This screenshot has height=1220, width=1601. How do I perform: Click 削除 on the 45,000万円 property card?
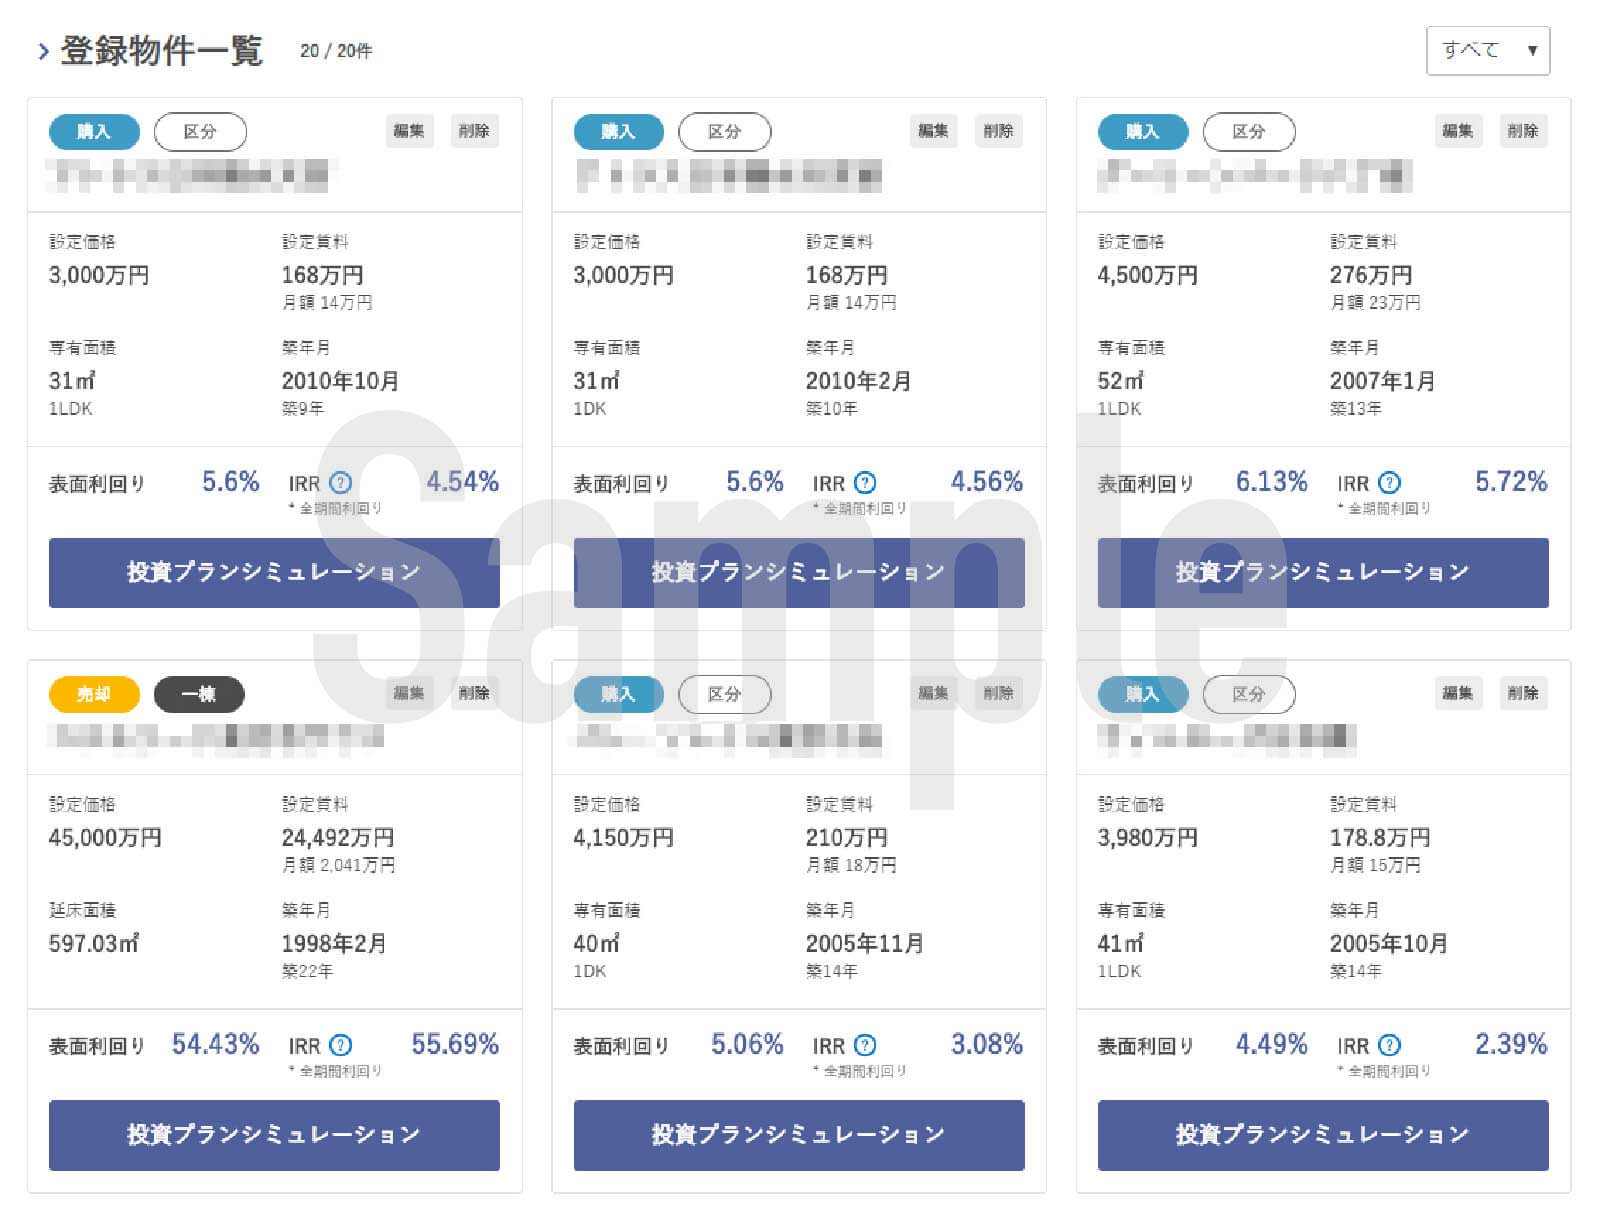coord(474,693)
